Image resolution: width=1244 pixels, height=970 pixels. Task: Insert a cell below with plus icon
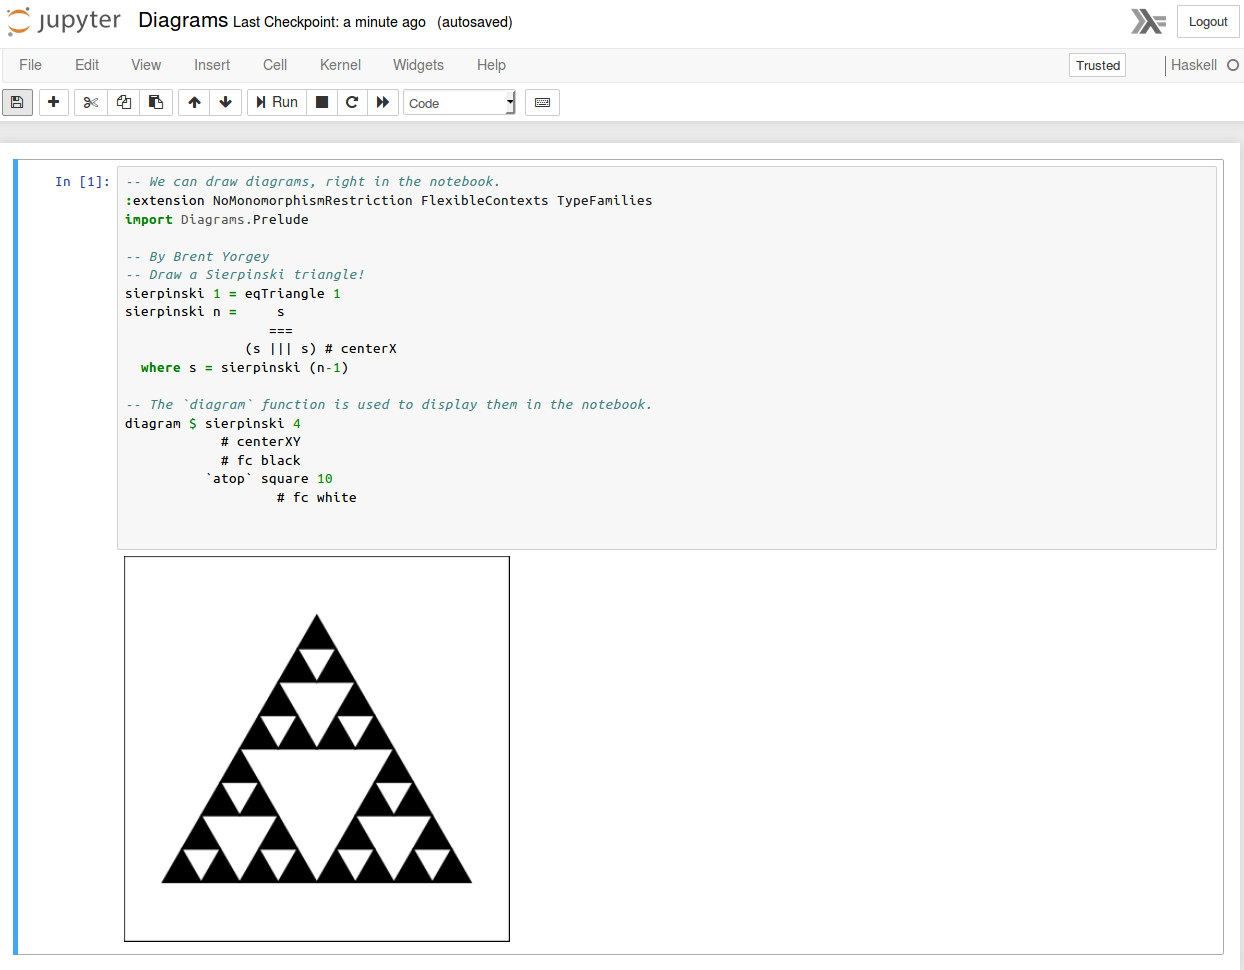click(x=54, y=102)
